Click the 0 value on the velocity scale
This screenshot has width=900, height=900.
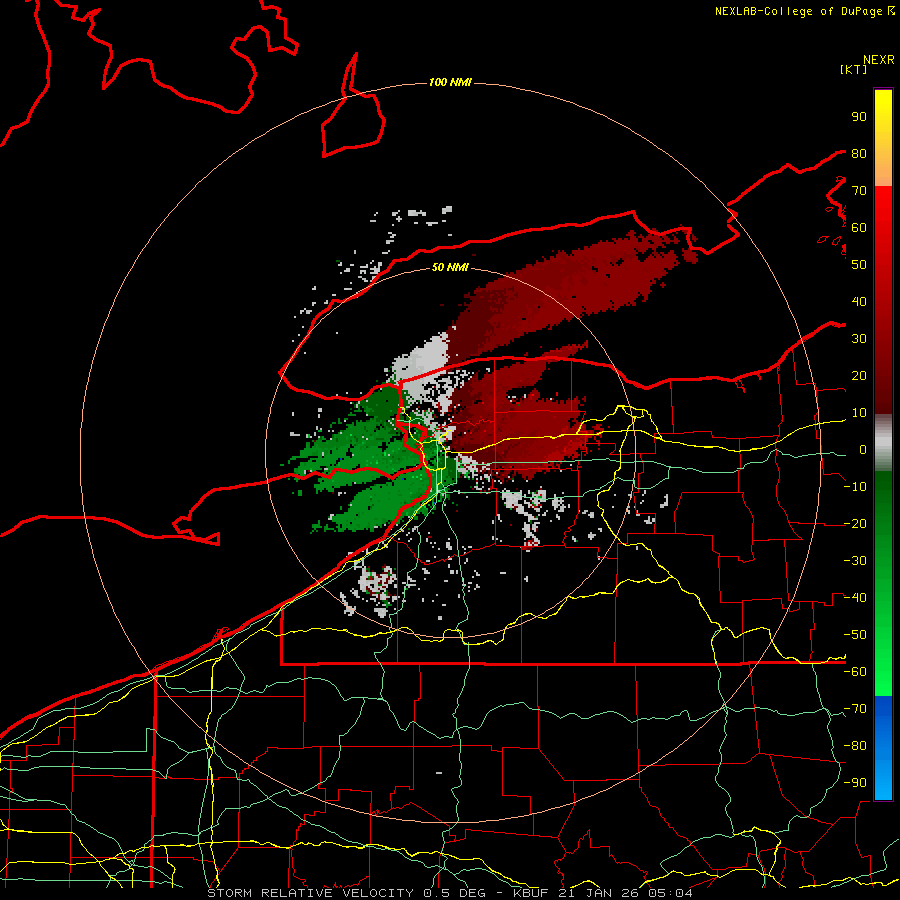click(x=863, y=449)
